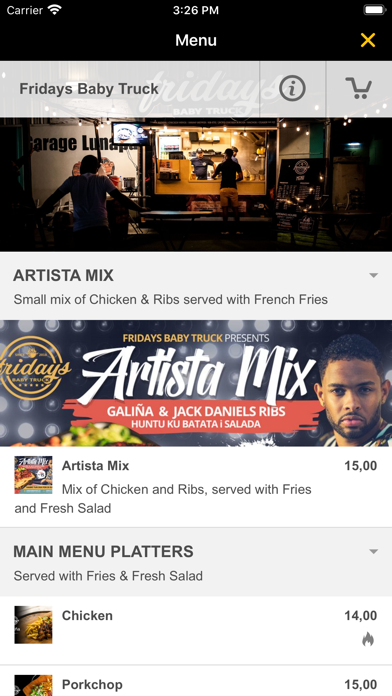Viewport: 392px width, 696px height.
Task: Tap the Artista Mix promotional banner
Action: (x=196, y=383)
